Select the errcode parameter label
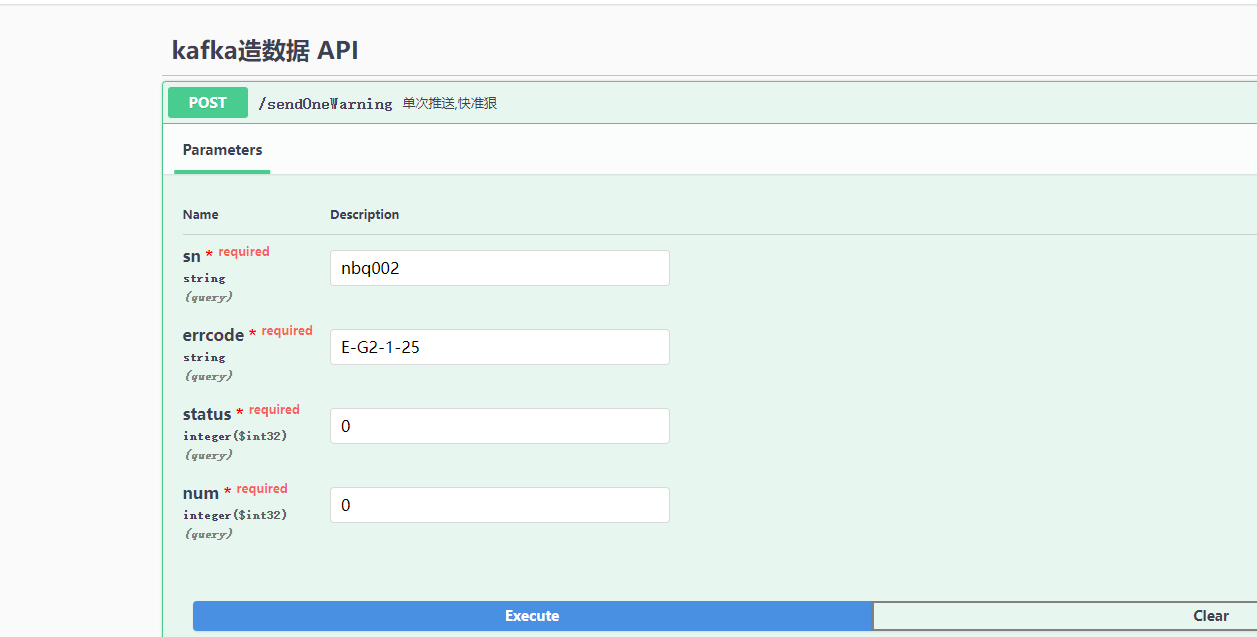1257x637 pixels. pyautogui.click(x=213, y=336)
